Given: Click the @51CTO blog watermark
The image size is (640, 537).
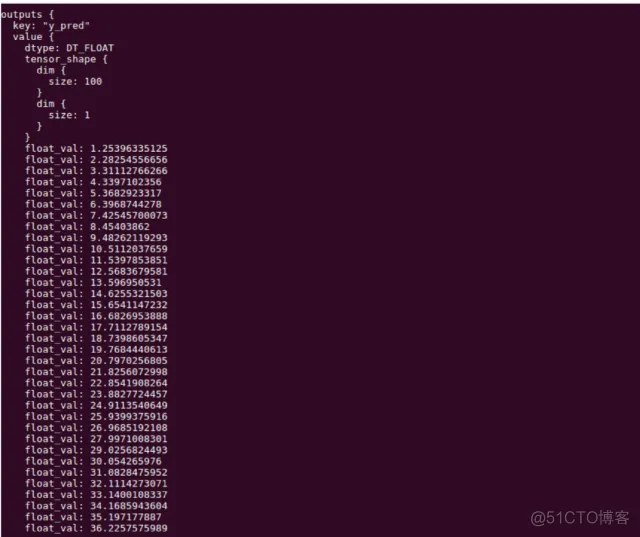Looking at the screenshot, I should coord(580,517).
